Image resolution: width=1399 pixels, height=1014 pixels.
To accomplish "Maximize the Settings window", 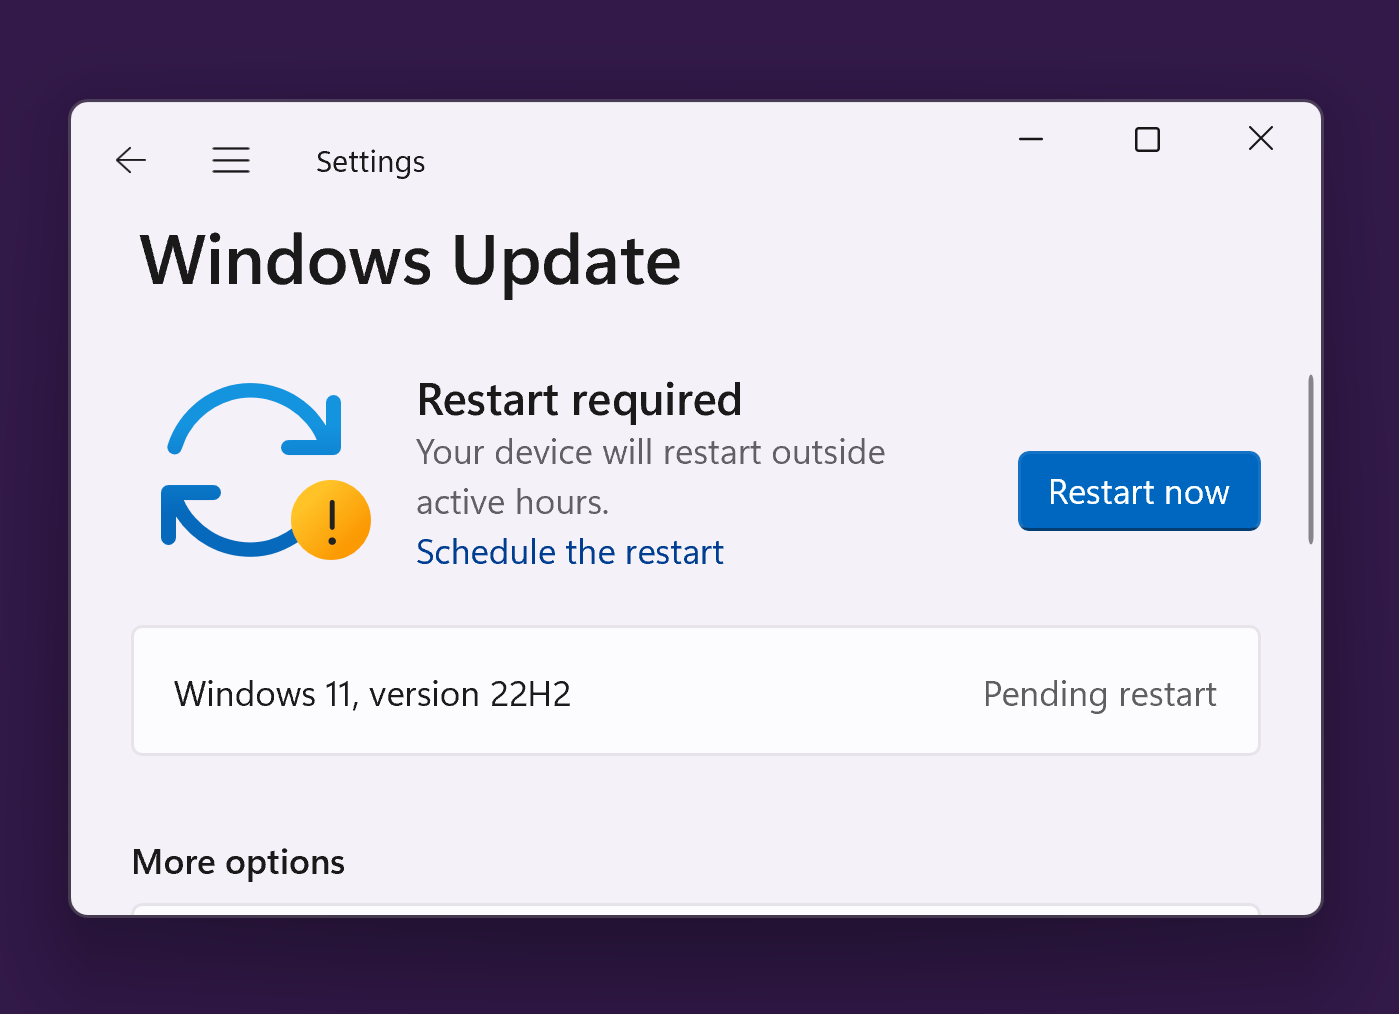I will pos(1147,139).
